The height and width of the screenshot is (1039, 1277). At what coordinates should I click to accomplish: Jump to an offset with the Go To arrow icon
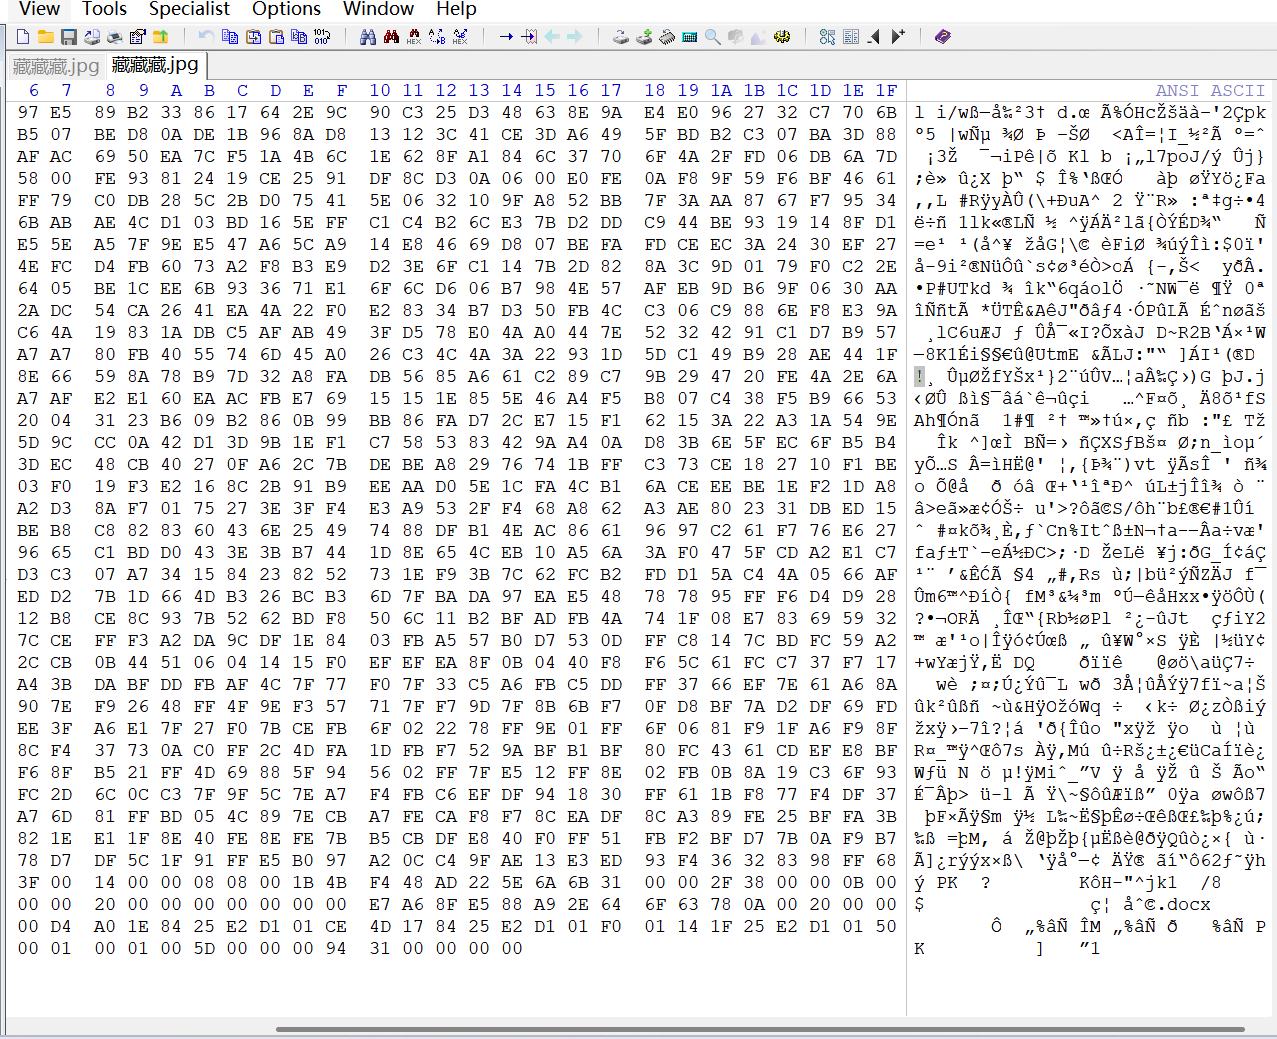point(507,36)
